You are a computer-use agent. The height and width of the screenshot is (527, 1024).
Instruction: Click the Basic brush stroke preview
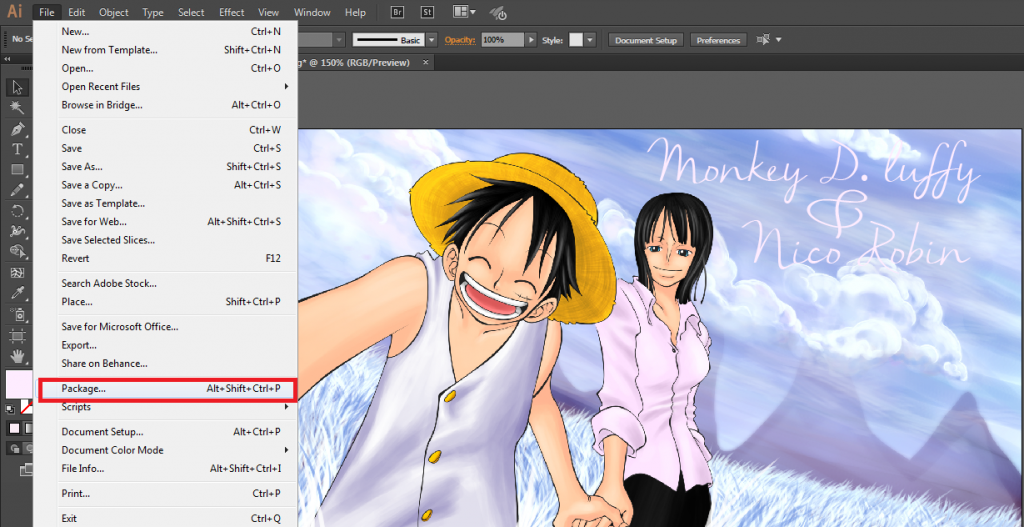pos(389,40)
